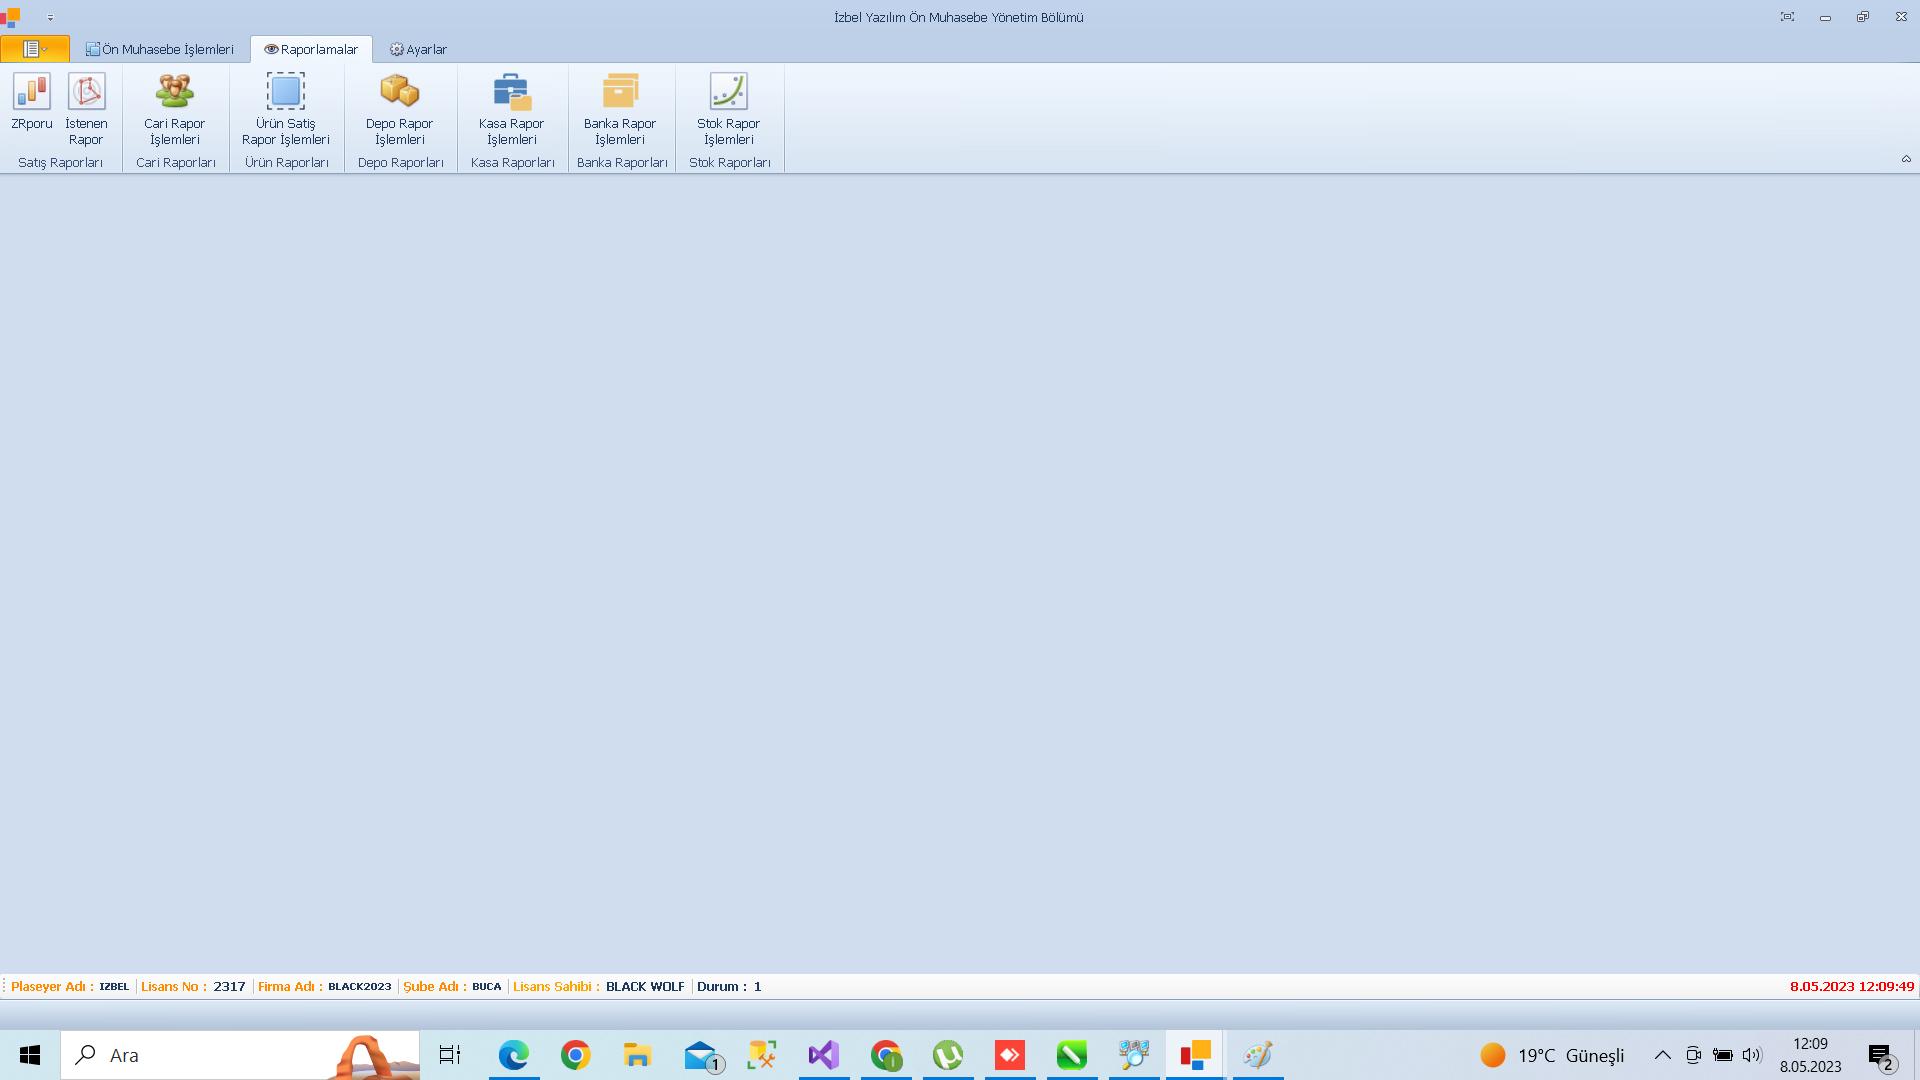Open Visual Studio from the taskbar

(824, 1055)
